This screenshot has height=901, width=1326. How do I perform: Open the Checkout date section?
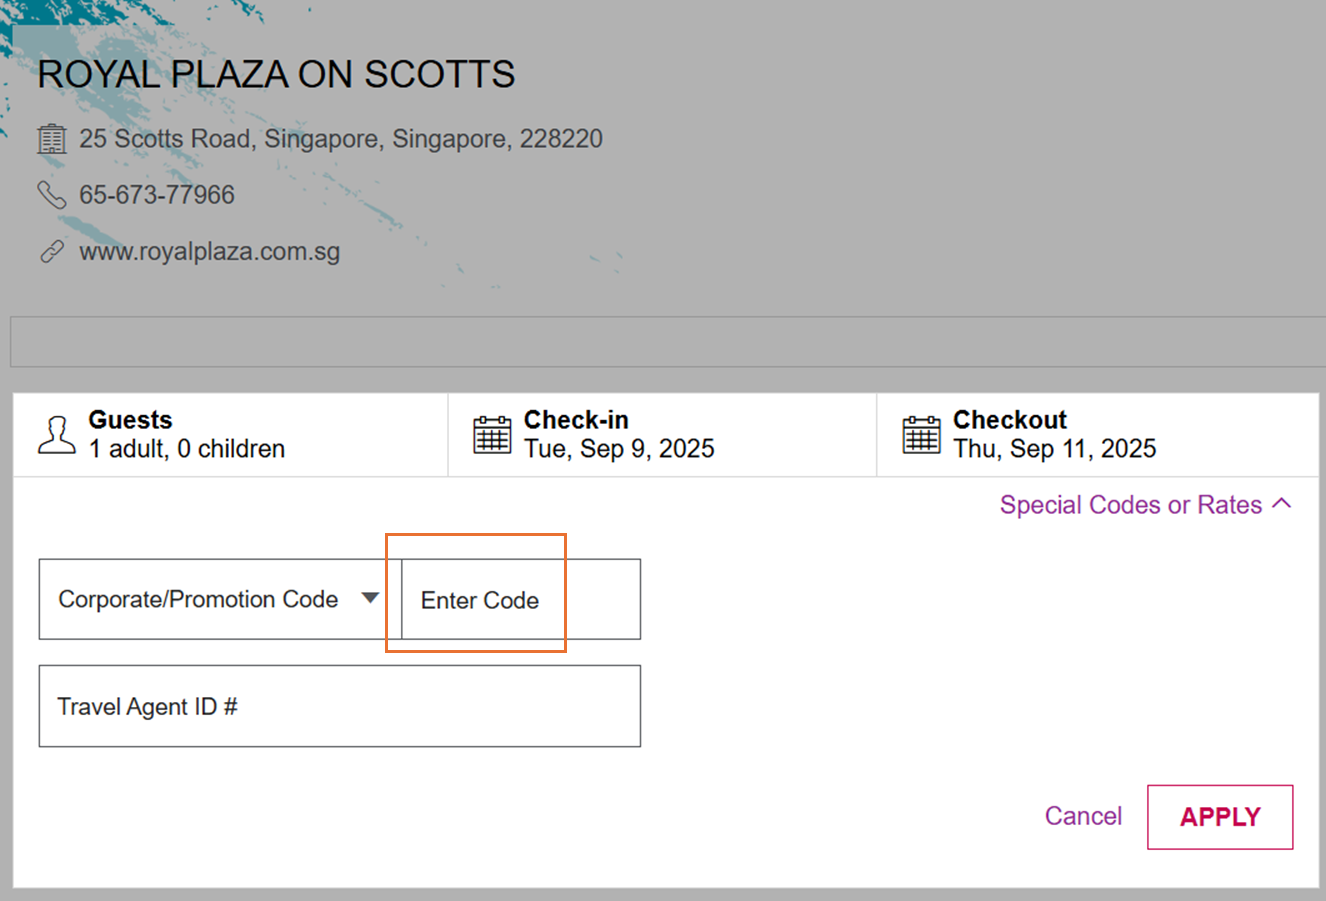pos(1098,435)
